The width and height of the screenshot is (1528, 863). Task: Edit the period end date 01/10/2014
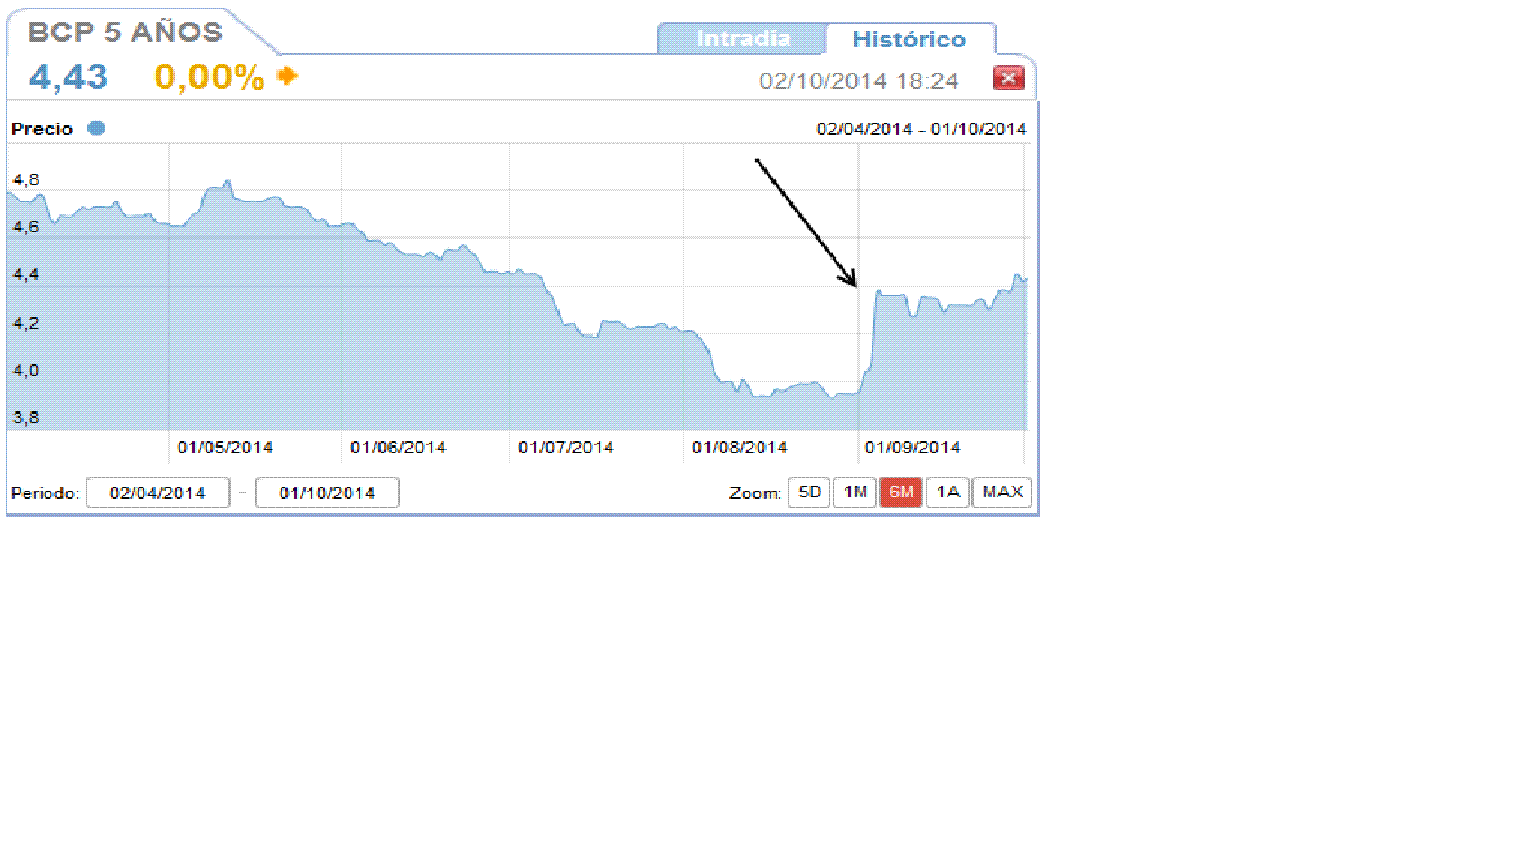[327, 493]
